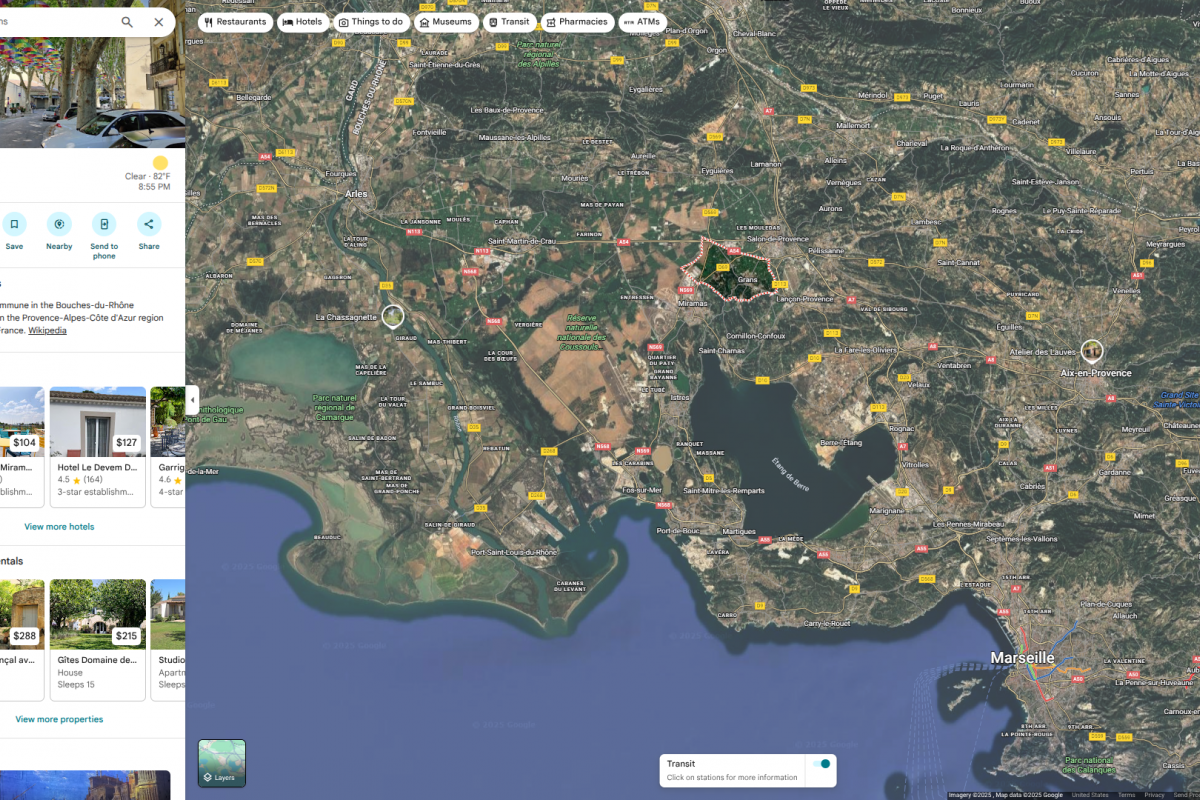Open Hotel Le Devem $127 thumbnail
The height and width of the screenshot is (800, 1200).
(x=98, y=422)
